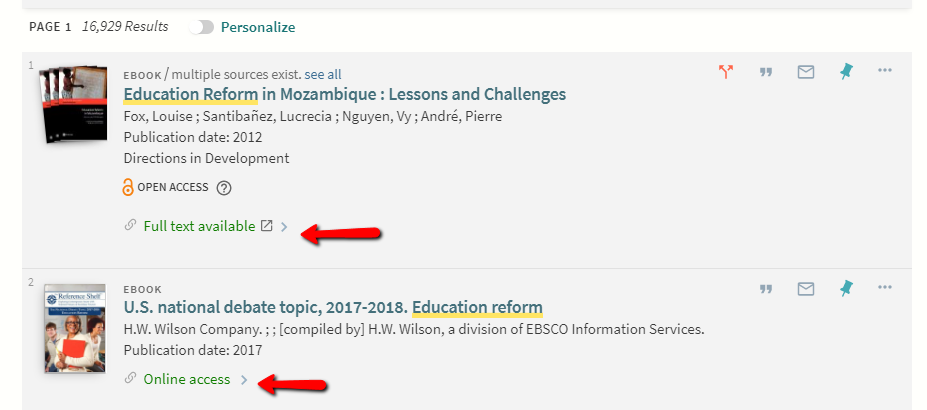
Task: Click the Reference Shelf book cover thumbnail
Action: 74,328
